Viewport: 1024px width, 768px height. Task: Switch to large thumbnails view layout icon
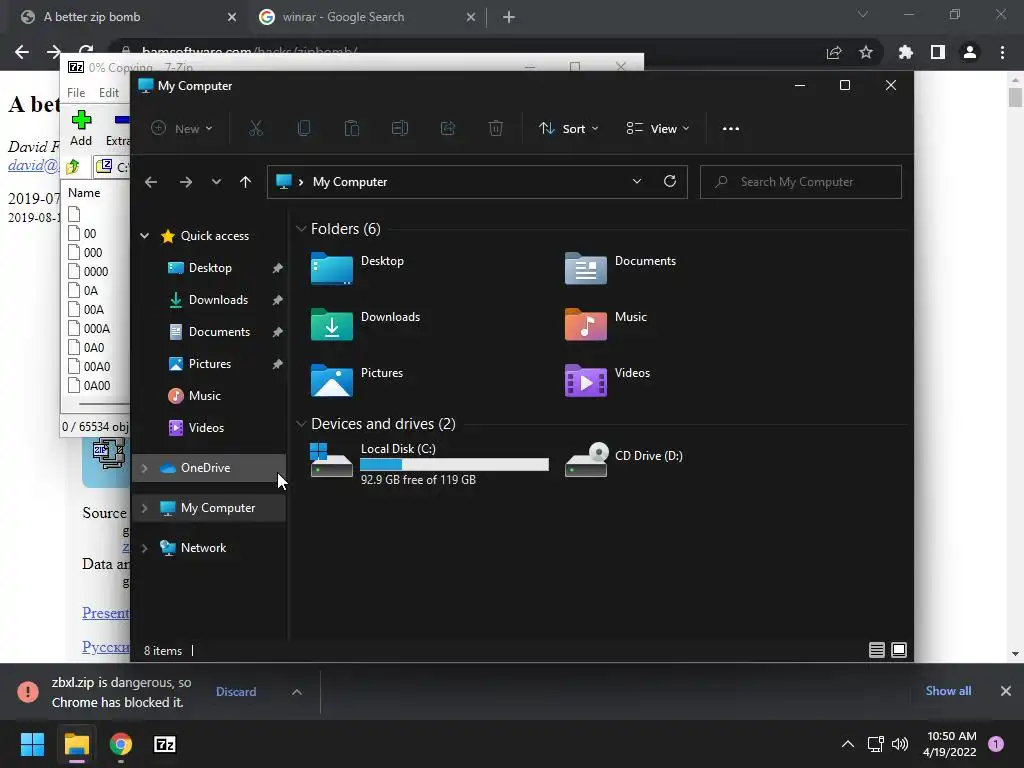coord(899,650)
